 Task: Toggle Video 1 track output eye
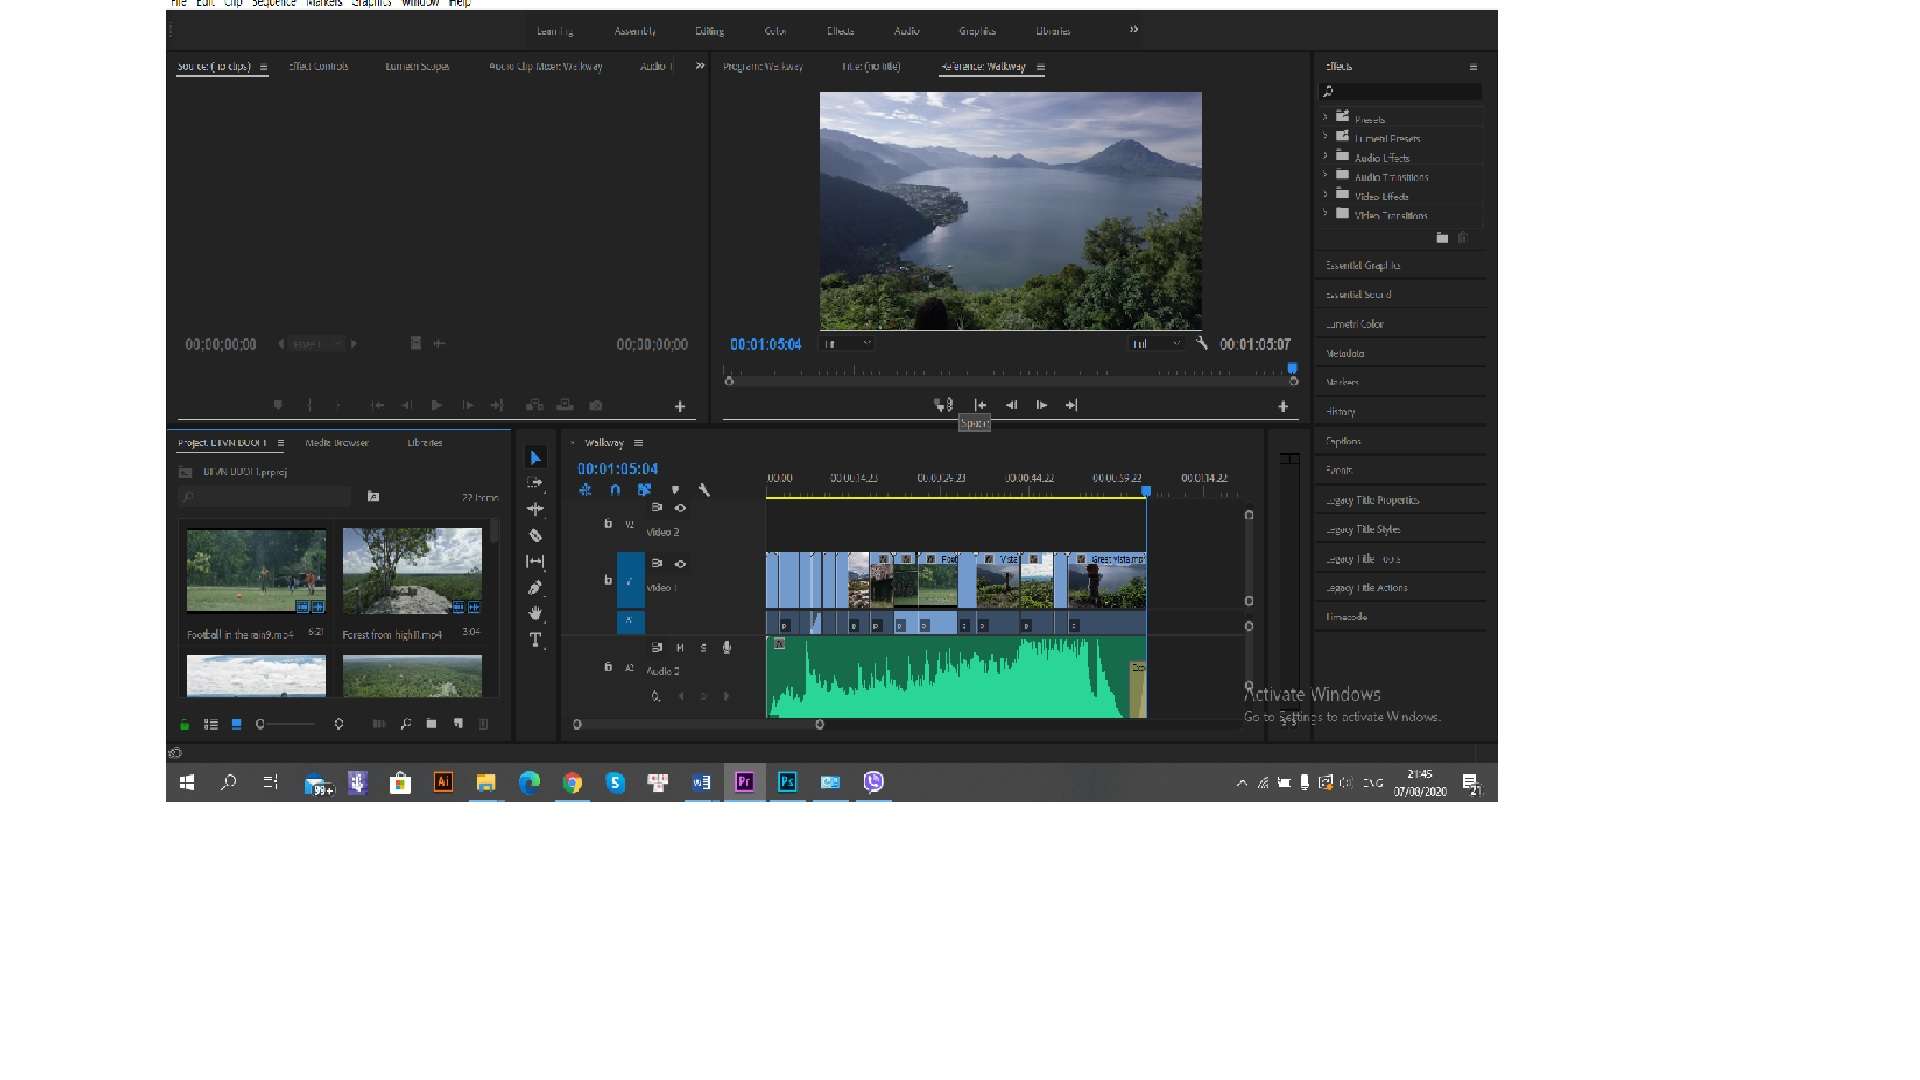click(x=680, y=564)
